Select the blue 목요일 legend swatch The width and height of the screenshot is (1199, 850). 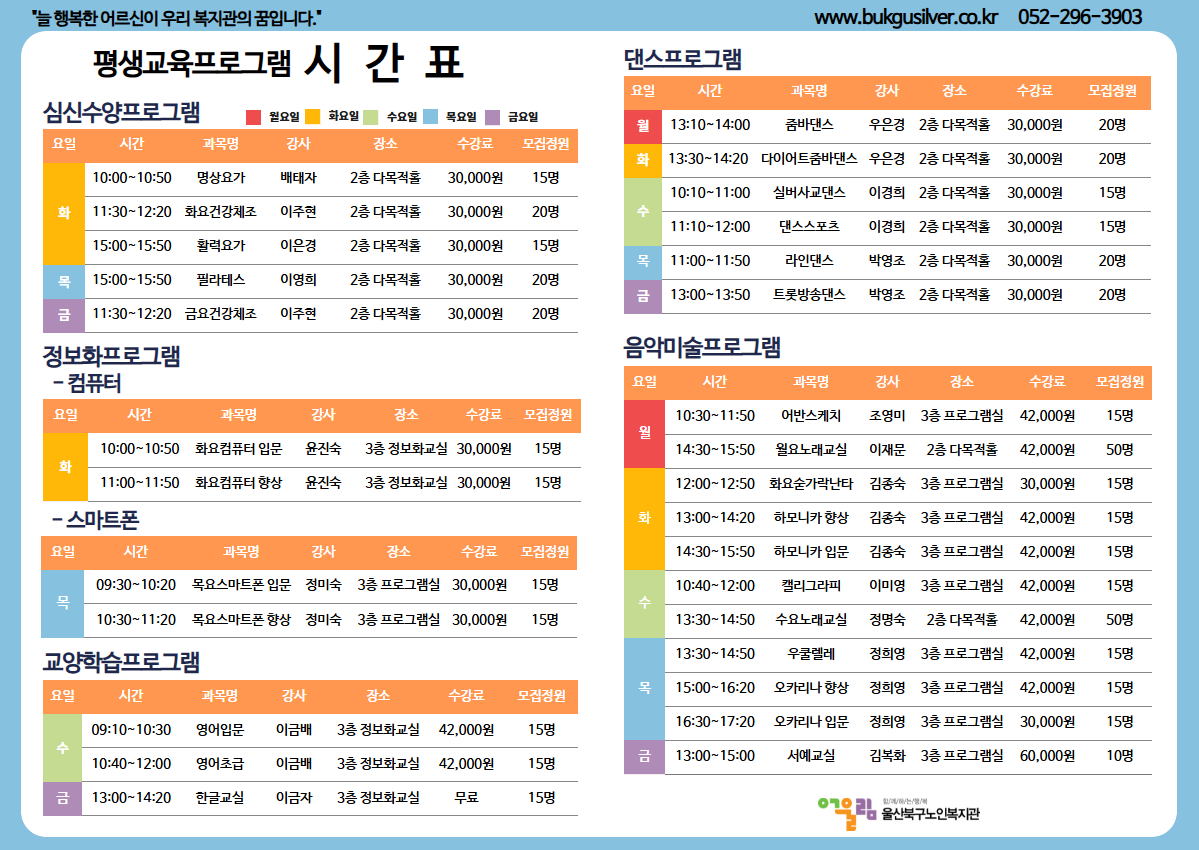point(430,117)
